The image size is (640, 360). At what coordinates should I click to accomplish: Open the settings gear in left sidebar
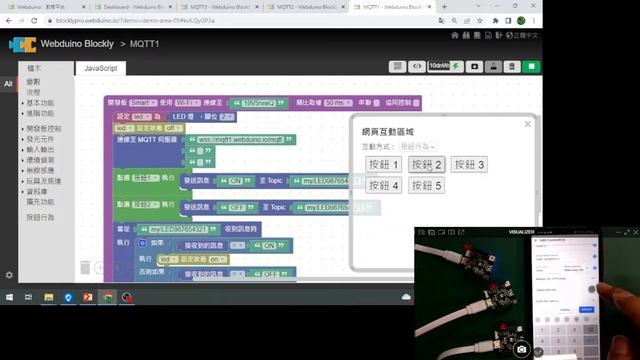[9, 275]
